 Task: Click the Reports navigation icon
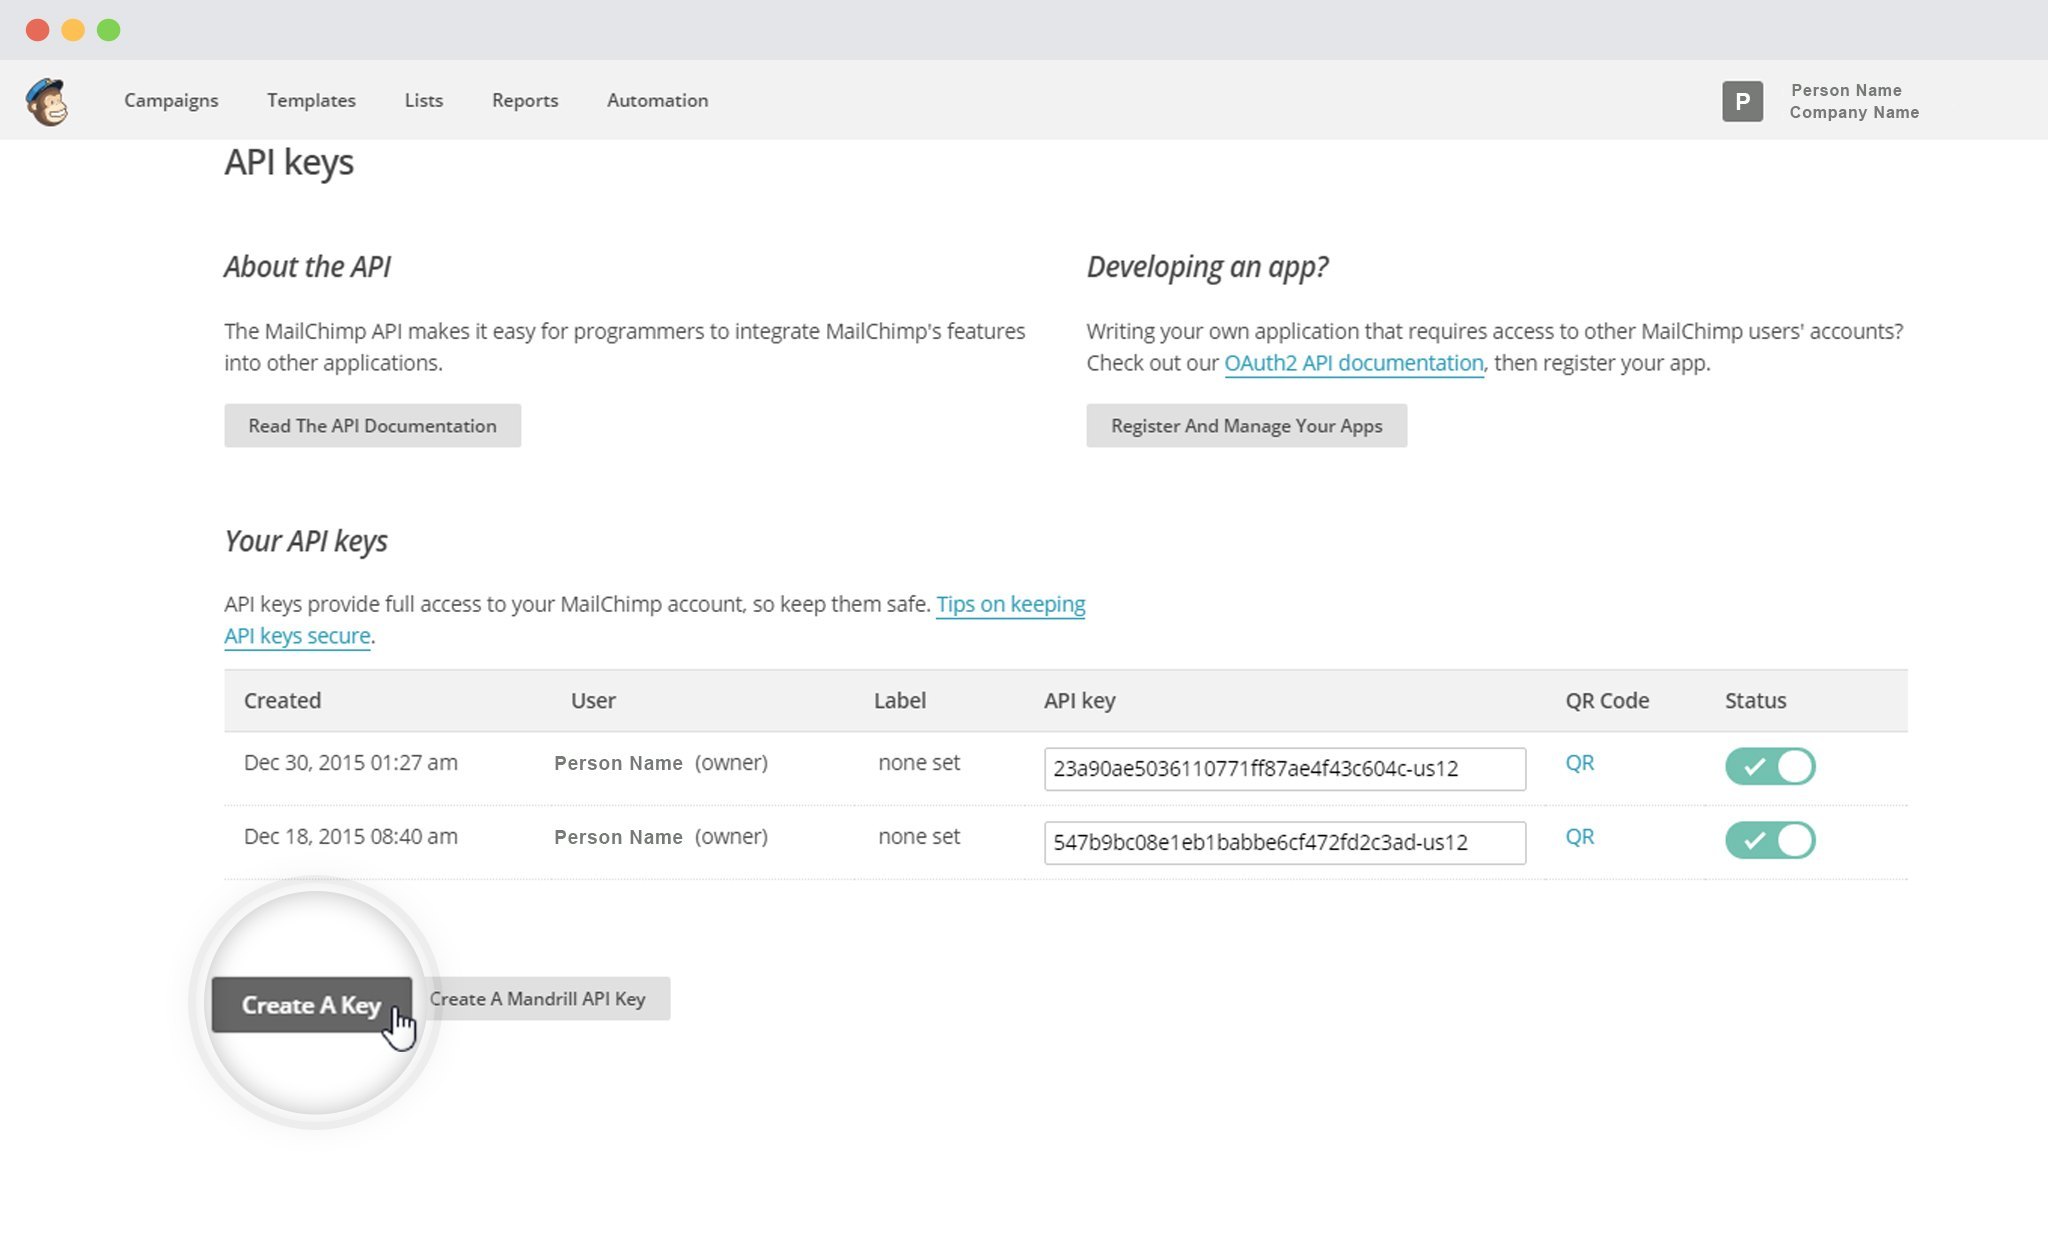point(524,99)
